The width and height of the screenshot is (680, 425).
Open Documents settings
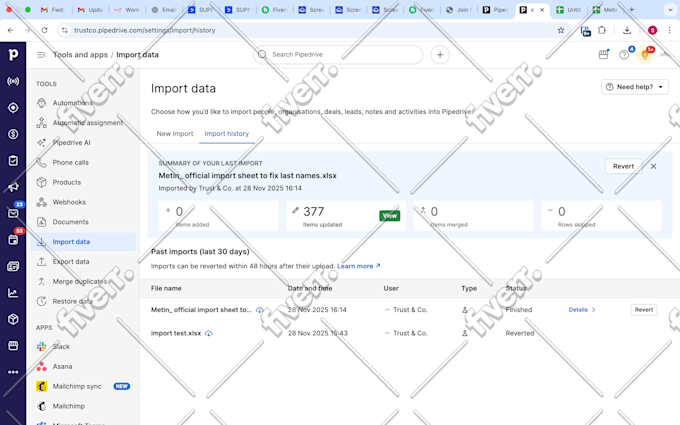click(71, 222)
